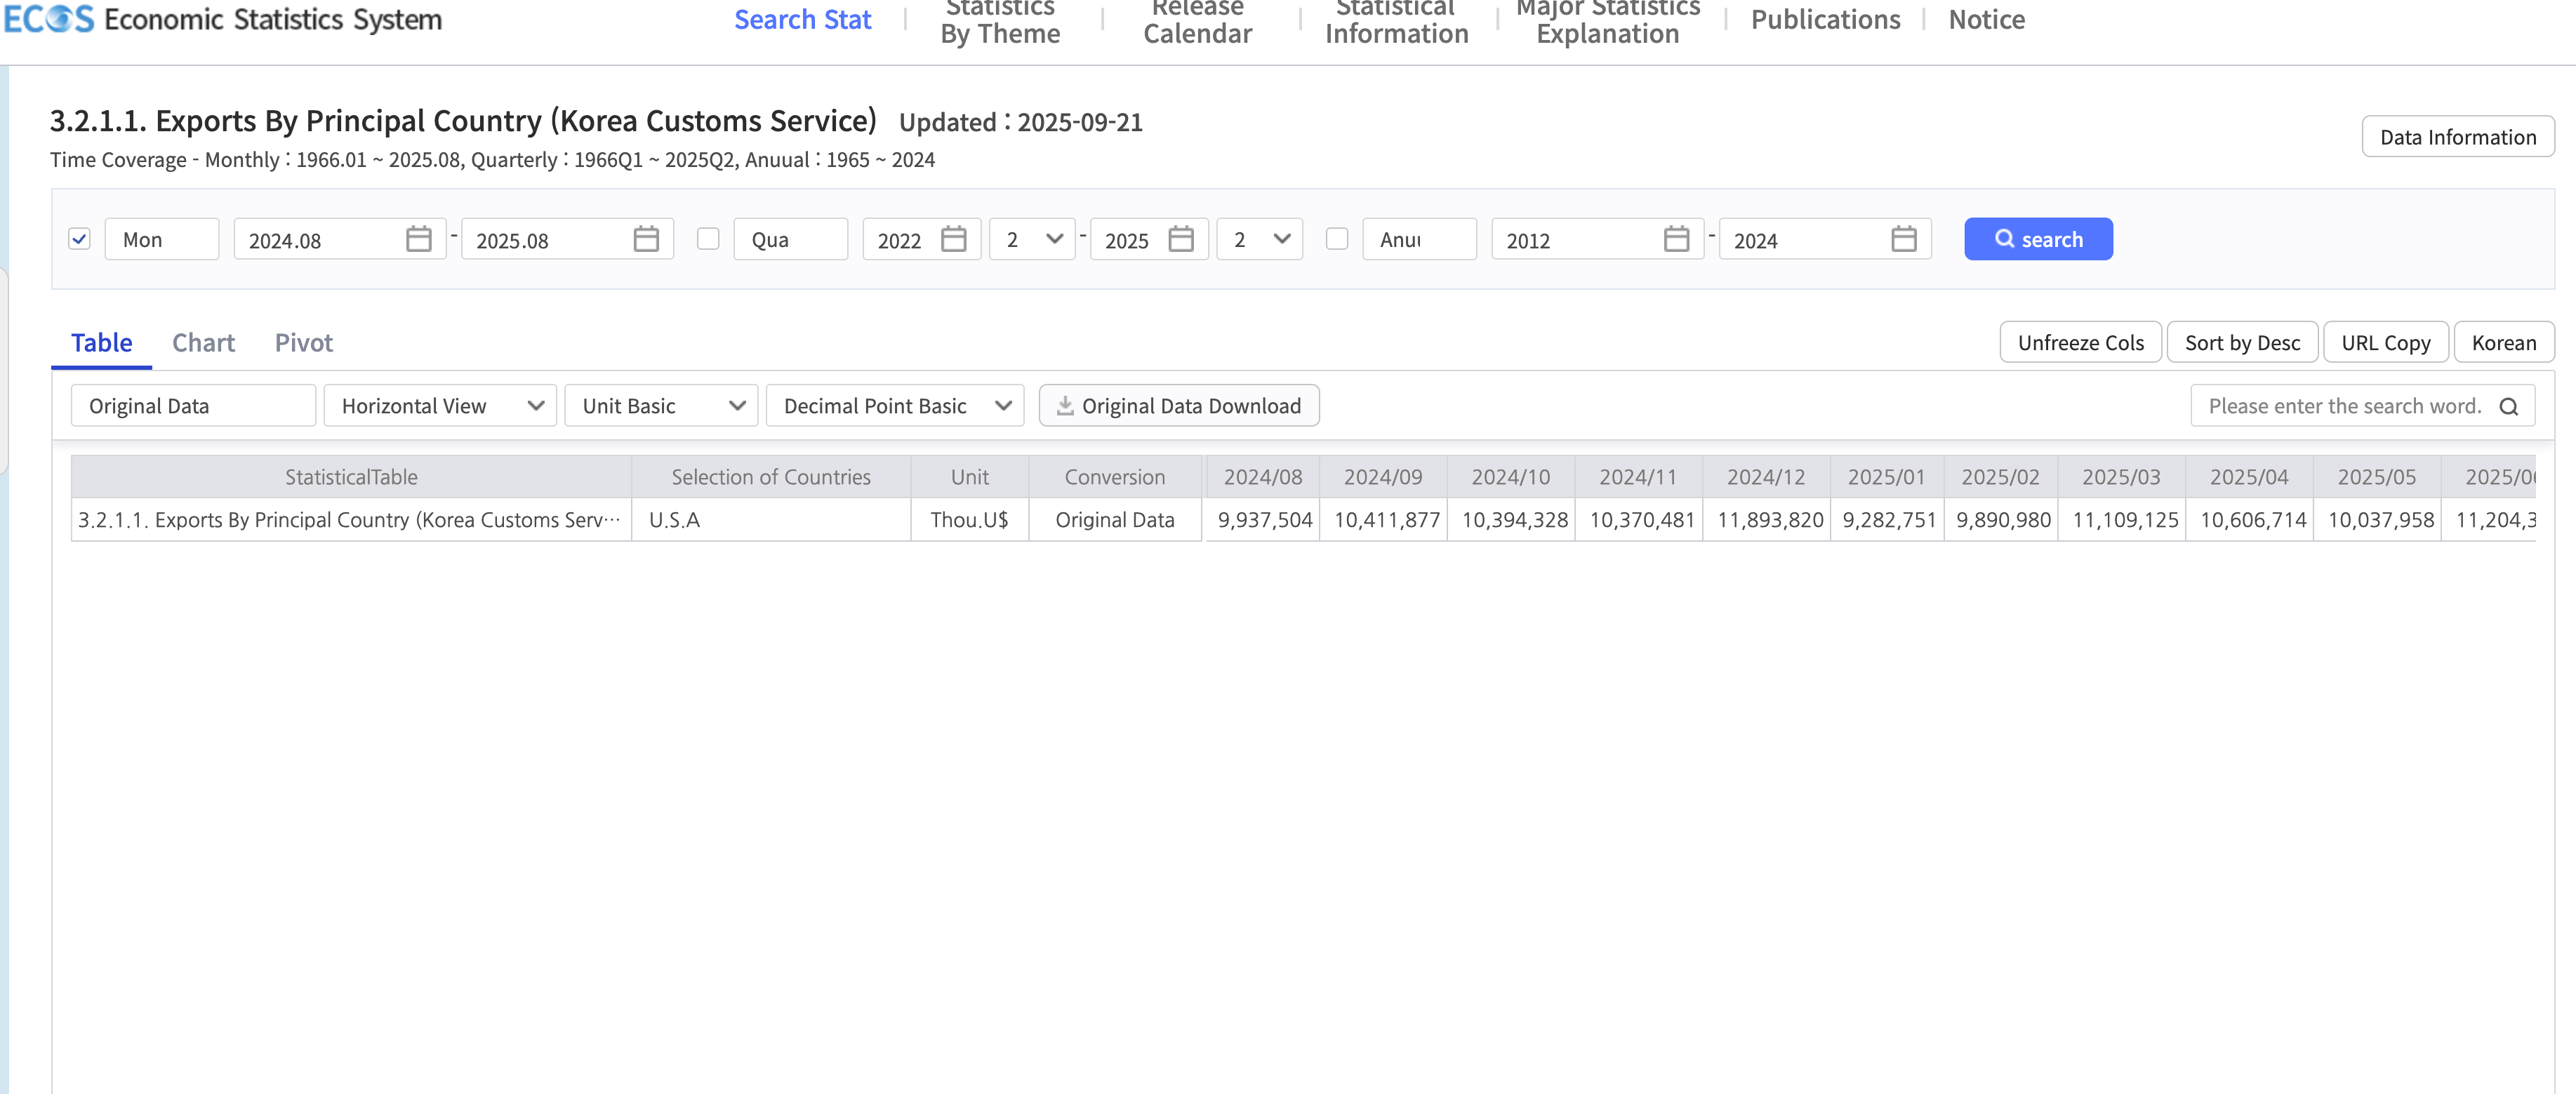The height and width of the screenshot is (1094, 2576).
Task: Switch to the Chart tab
Action: click(203, 343)
